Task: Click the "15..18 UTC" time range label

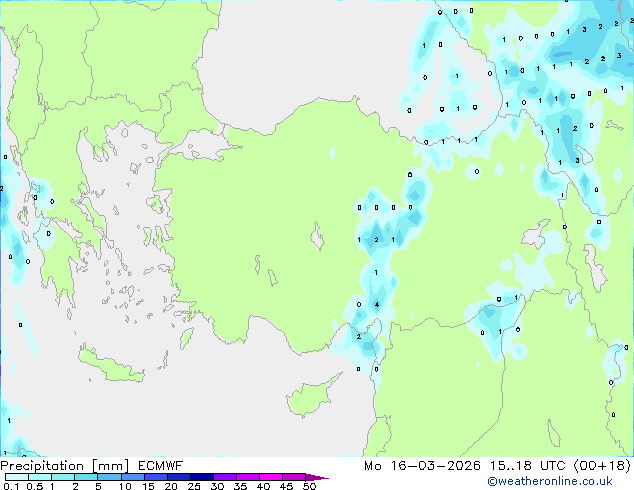Action: click(524, 465)
